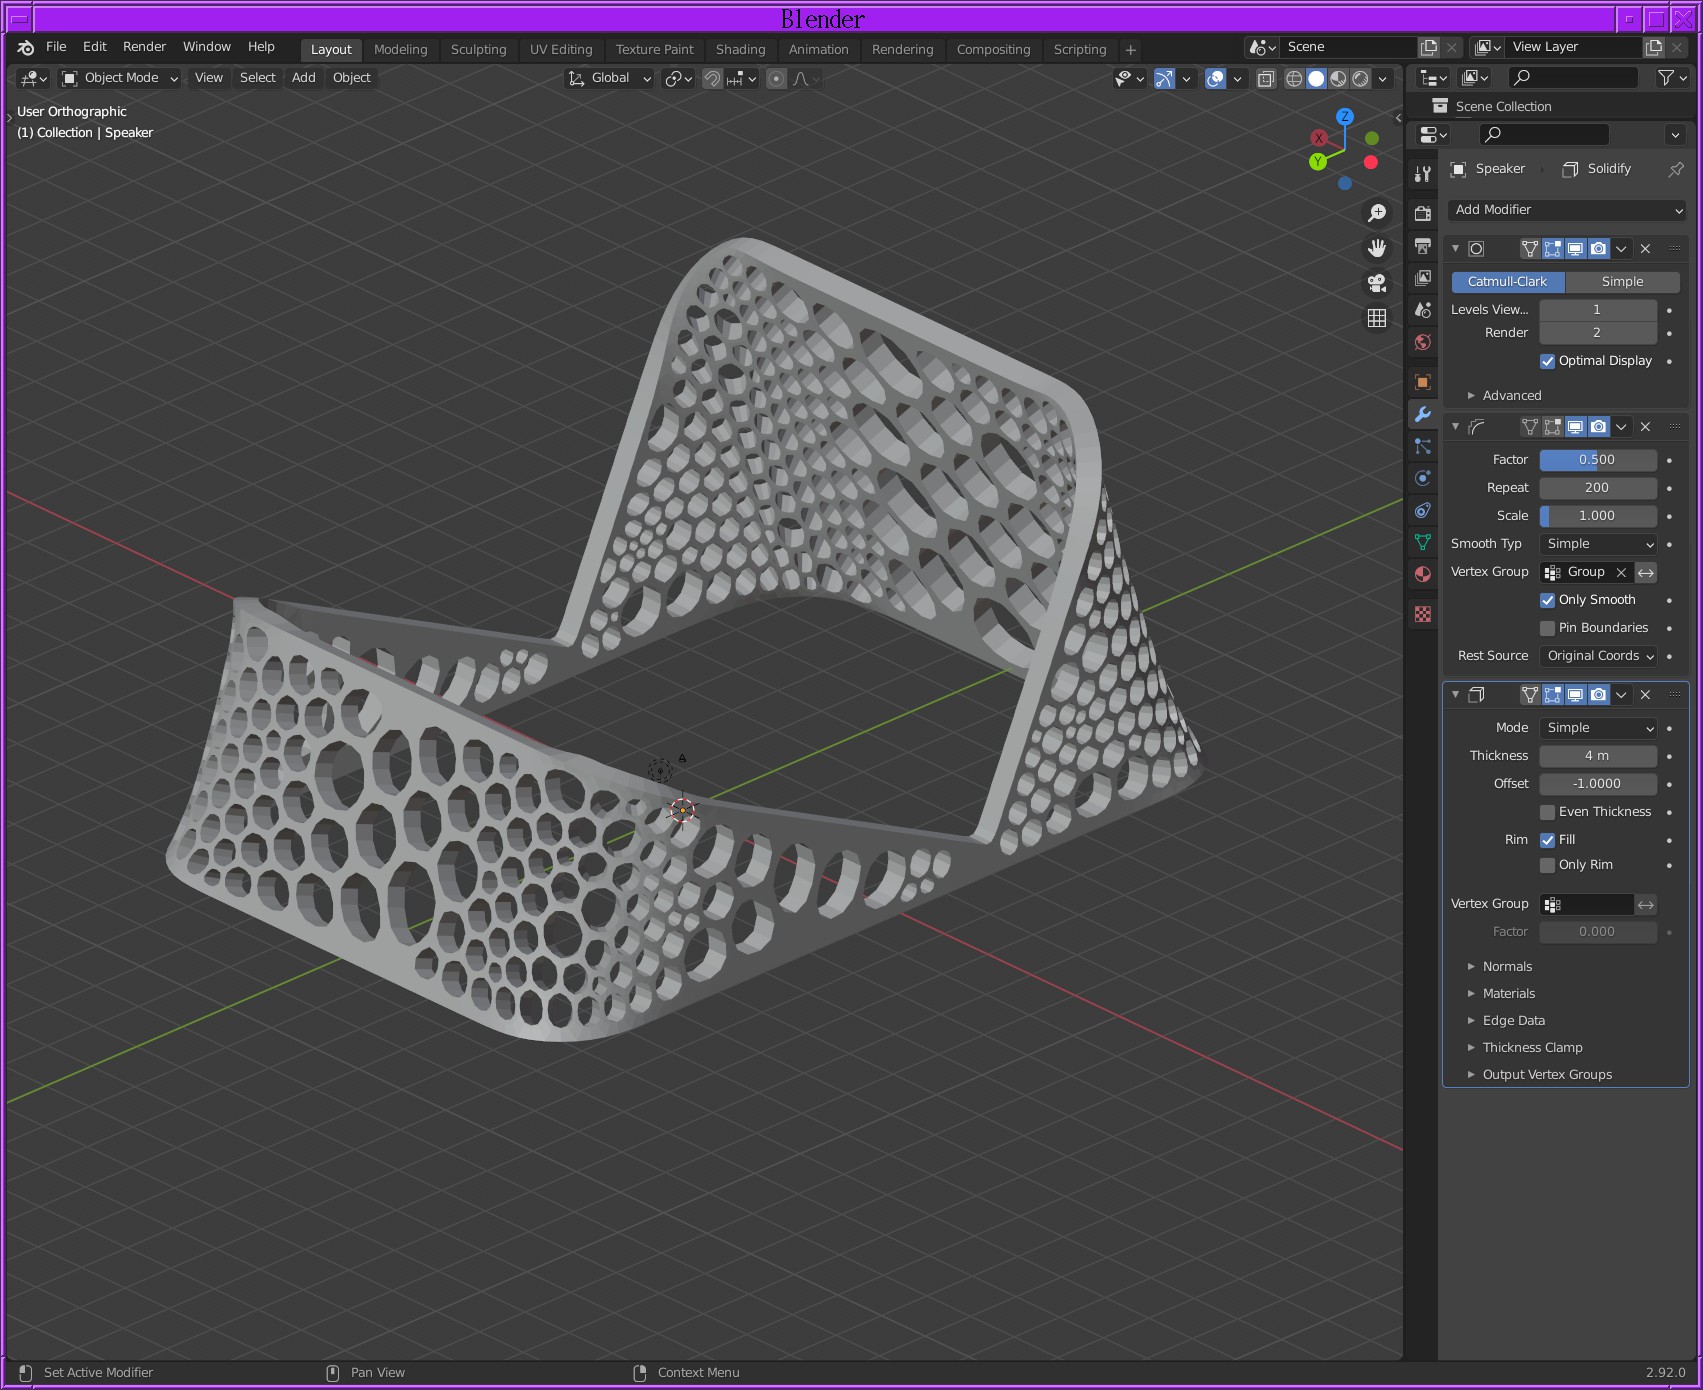The width and height of the screenshot is (1703, 1390).
Task: Click the viewport zoom magnifier icon
Action: coord(1377,213)
